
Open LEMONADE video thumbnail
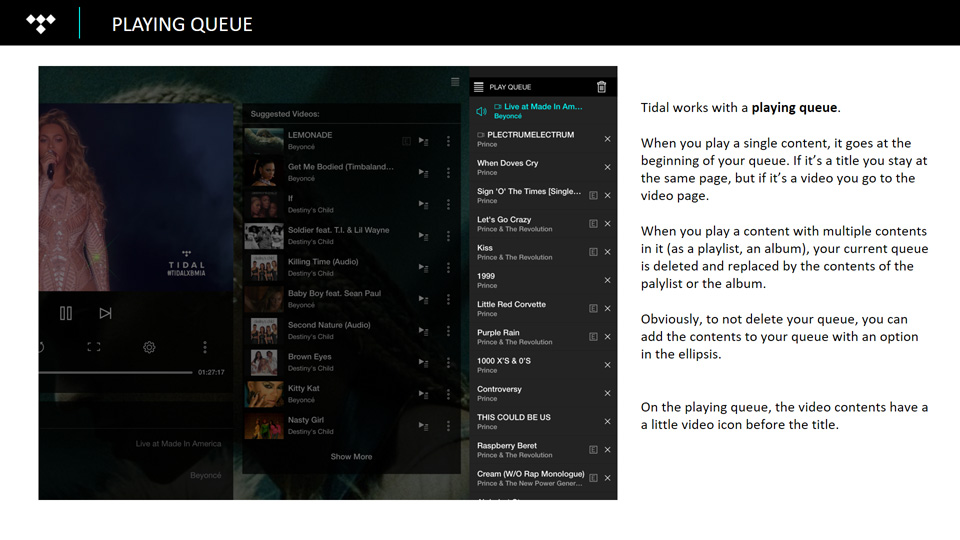point(264,141)
